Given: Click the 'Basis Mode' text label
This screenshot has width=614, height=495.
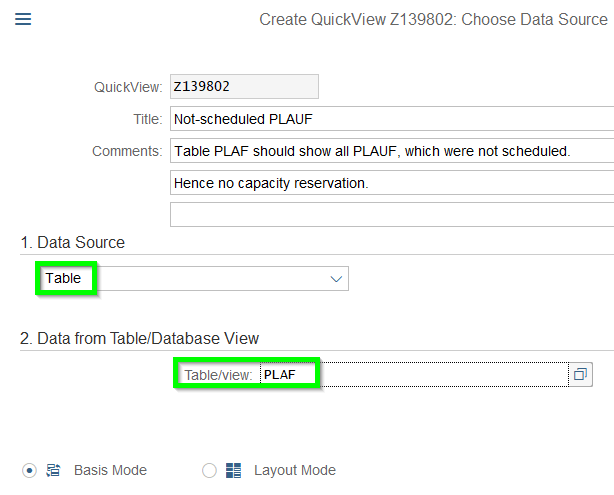Looking at the screenshot, I should (x=110, y=470).
